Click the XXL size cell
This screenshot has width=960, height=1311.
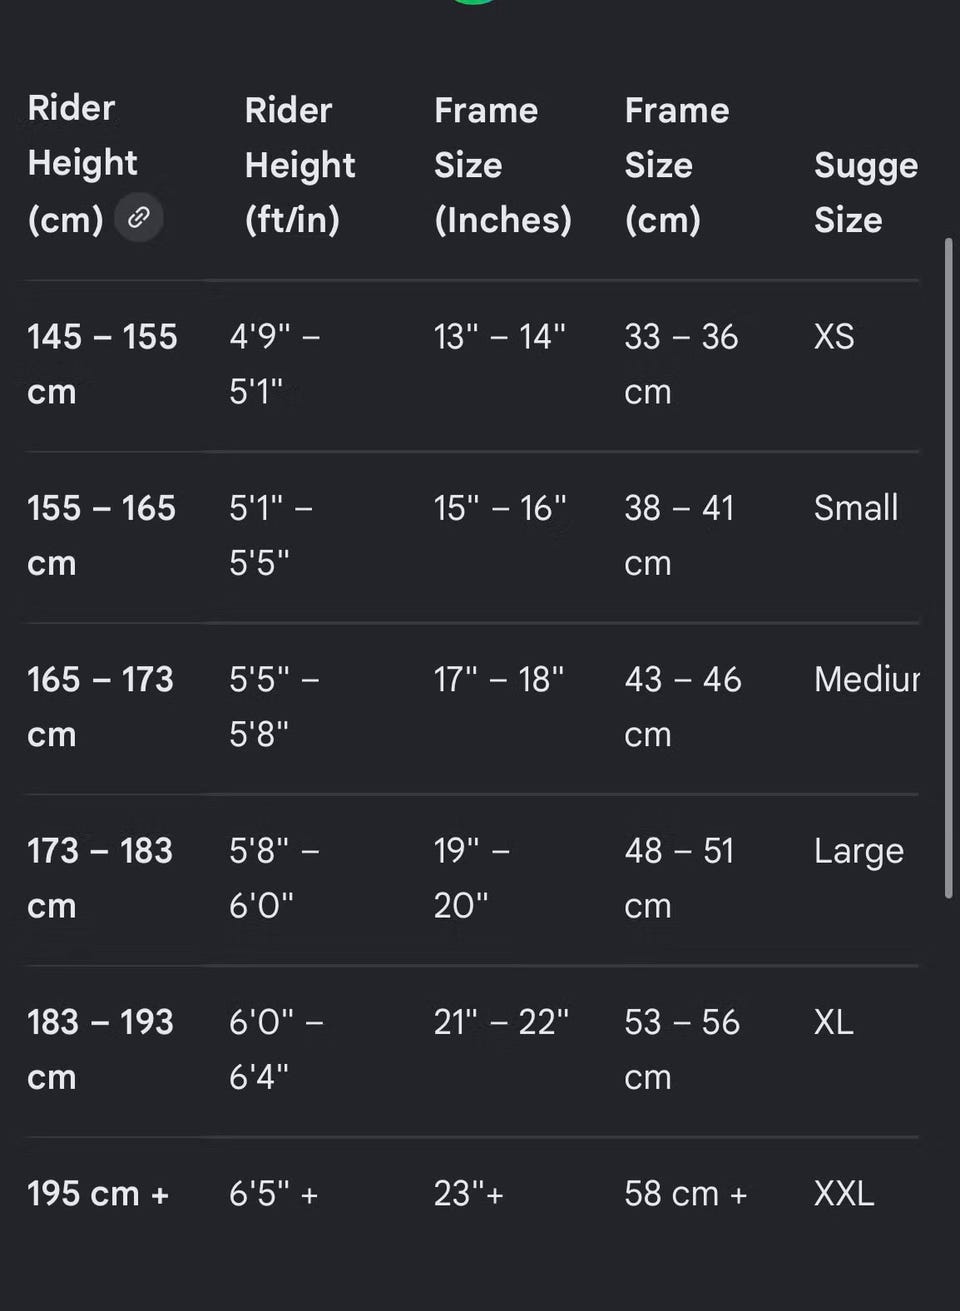tap(844, 1194)
